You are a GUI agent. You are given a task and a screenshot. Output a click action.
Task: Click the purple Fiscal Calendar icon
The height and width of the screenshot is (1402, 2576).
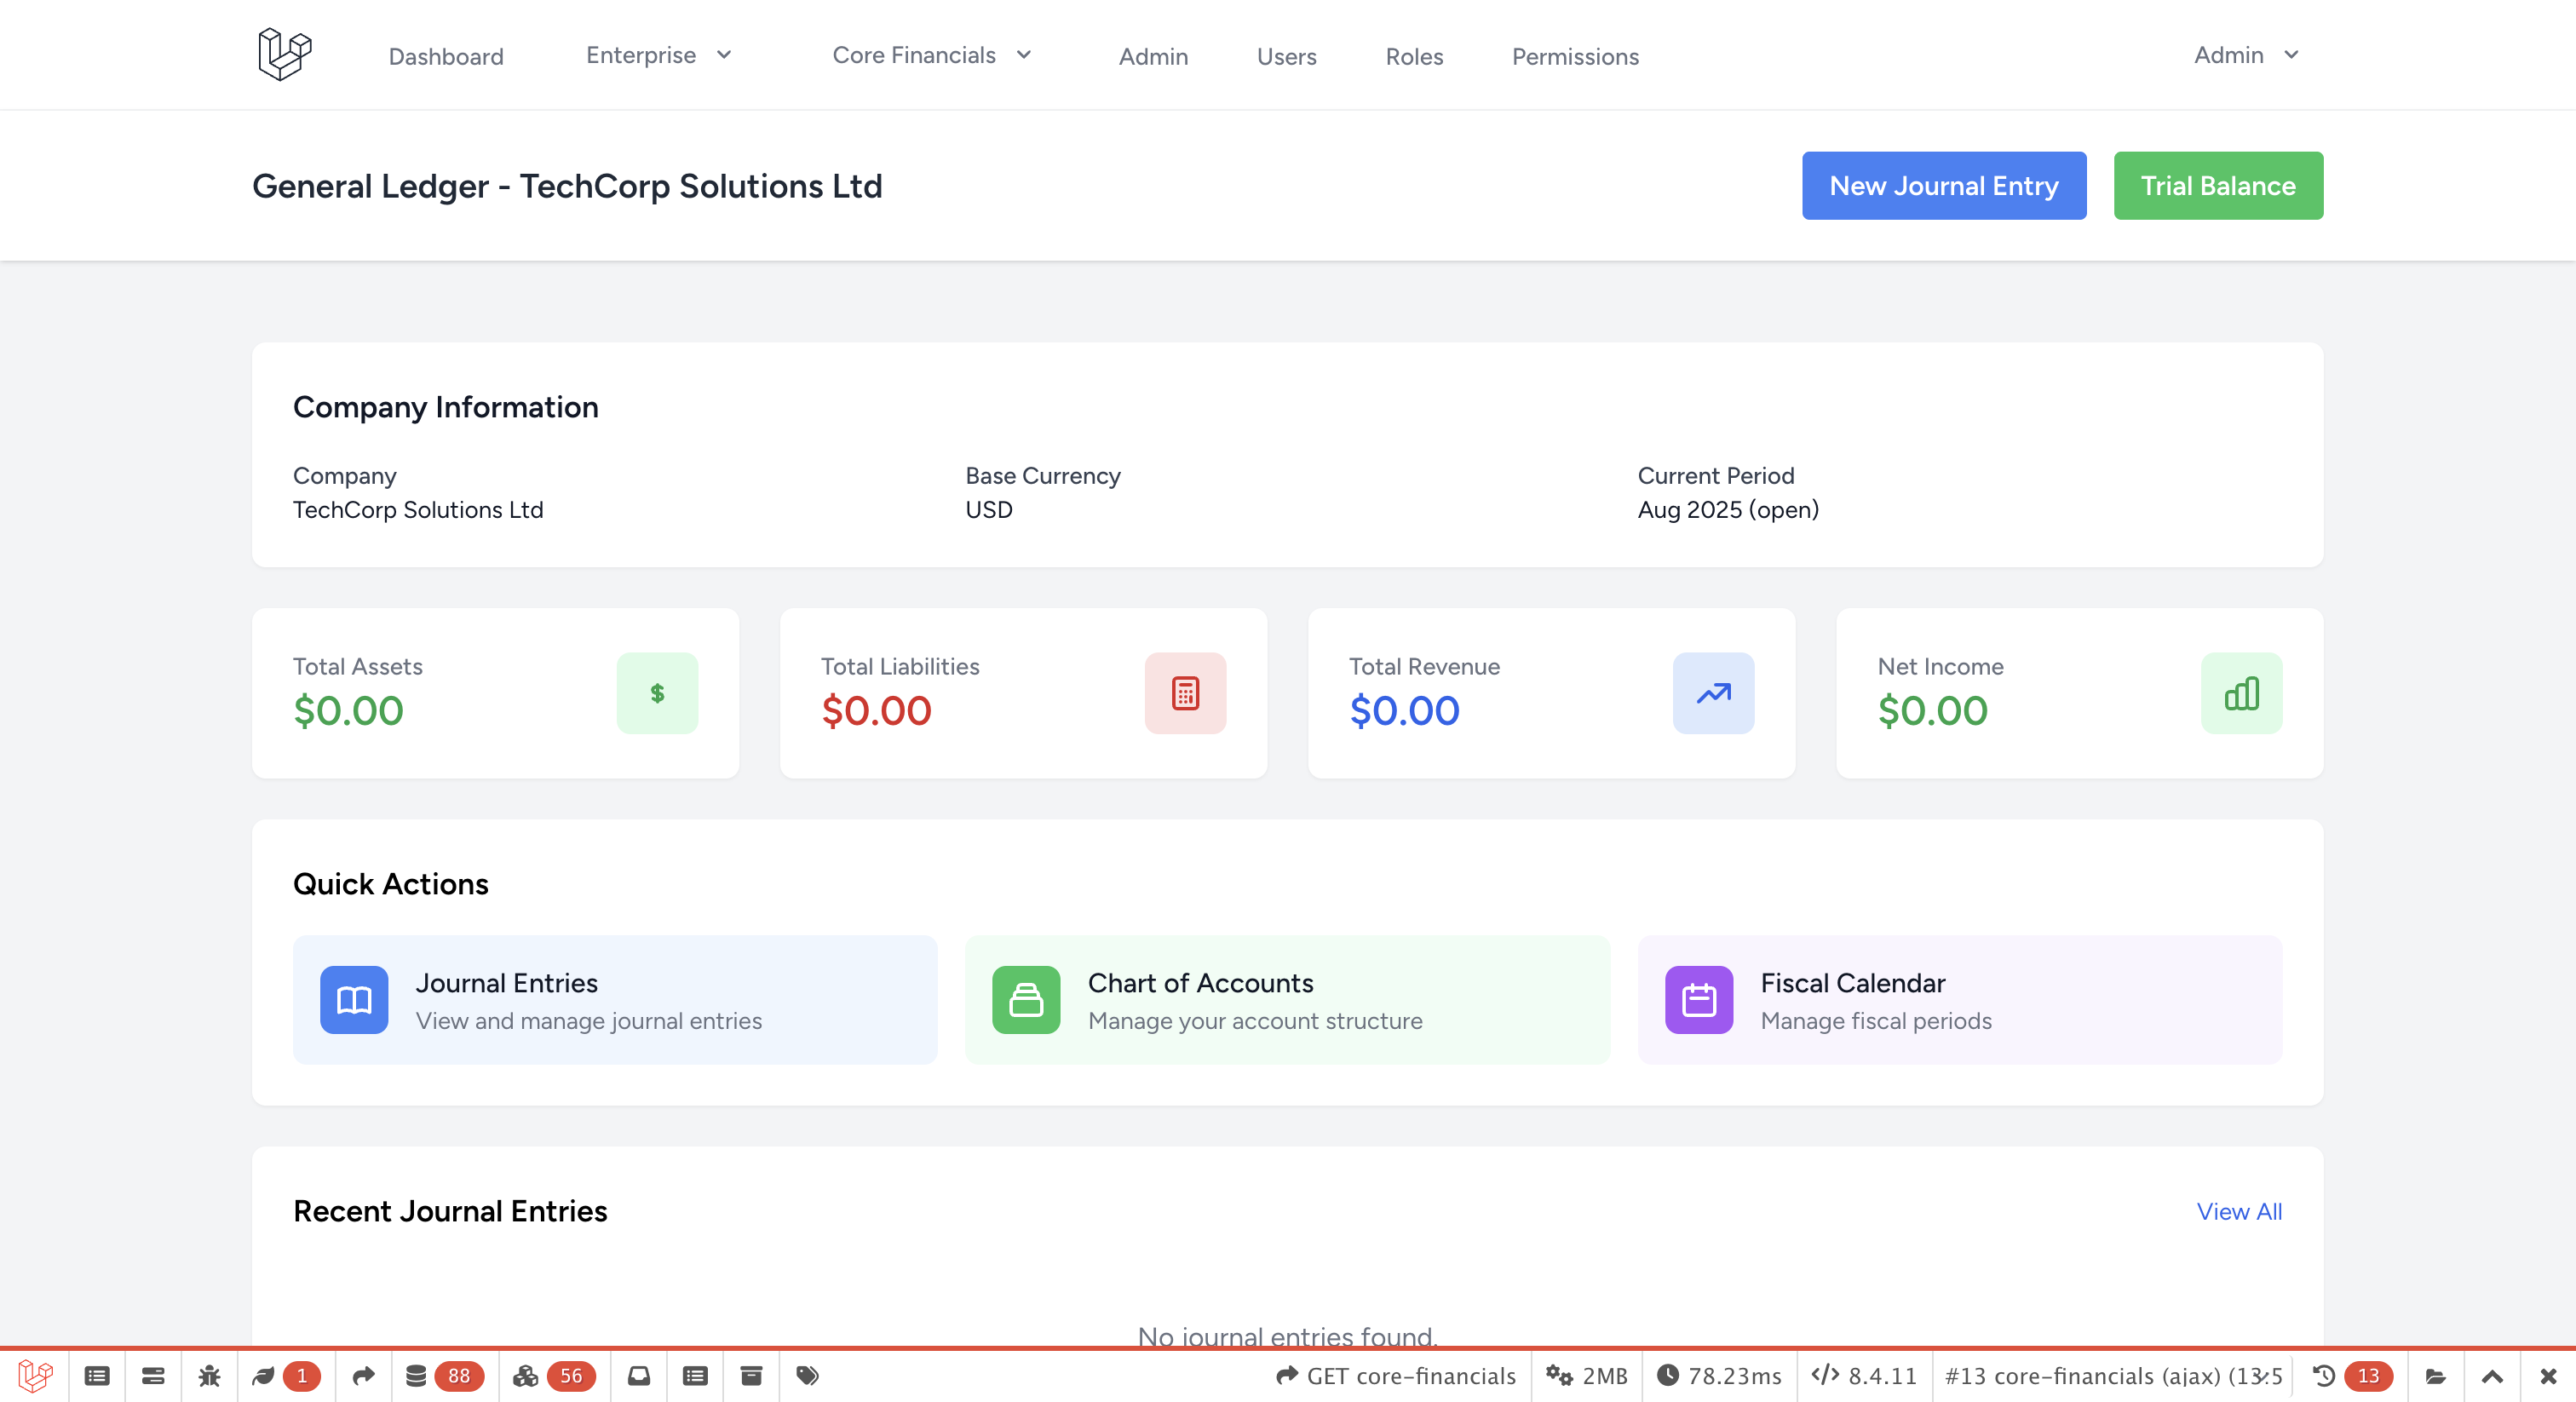pyautogui.click(x=1698, y=999)
